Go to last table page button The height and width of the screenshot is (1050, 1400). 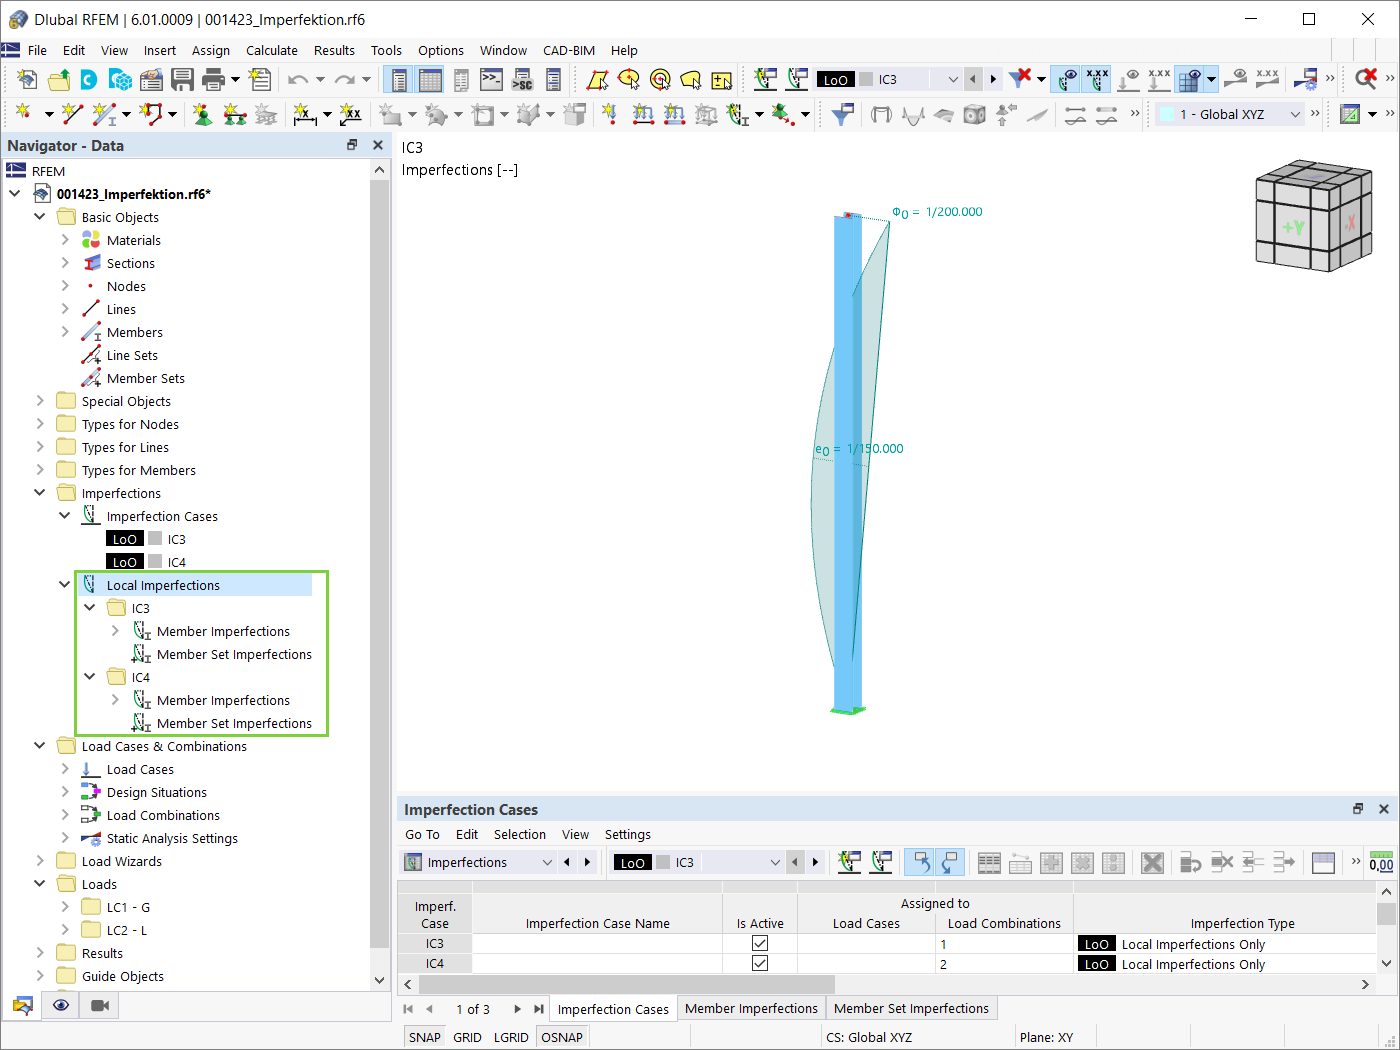tap(539, 1009)
